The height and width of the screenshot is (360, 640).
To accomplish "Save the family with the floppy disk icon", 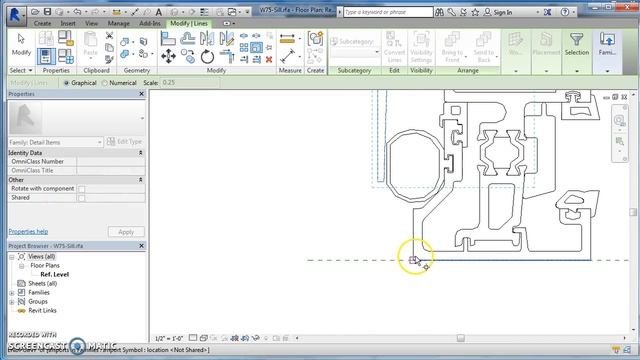I will 47,12.
